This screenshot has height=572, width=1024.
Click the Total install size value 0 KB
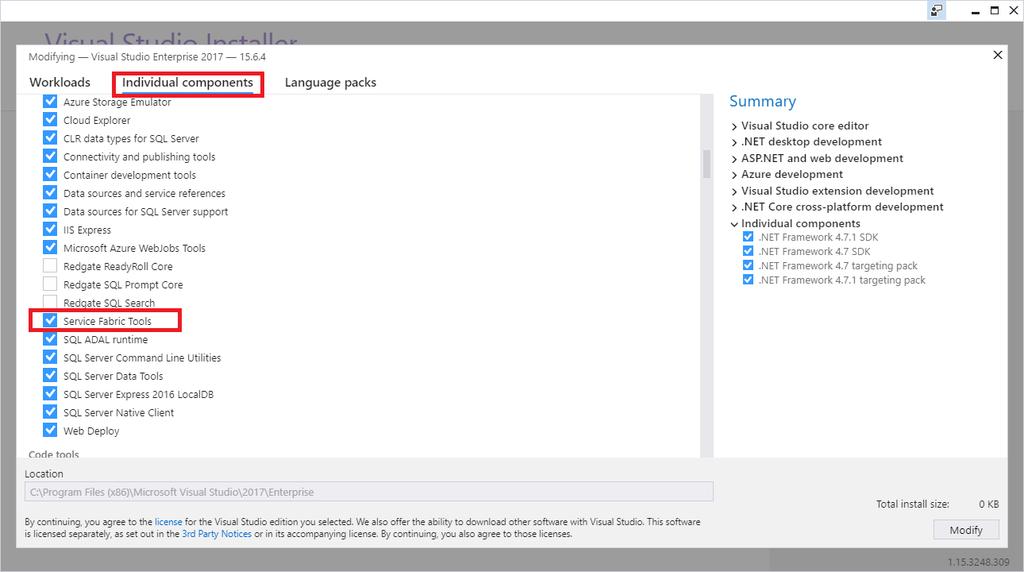coord(989,504)
